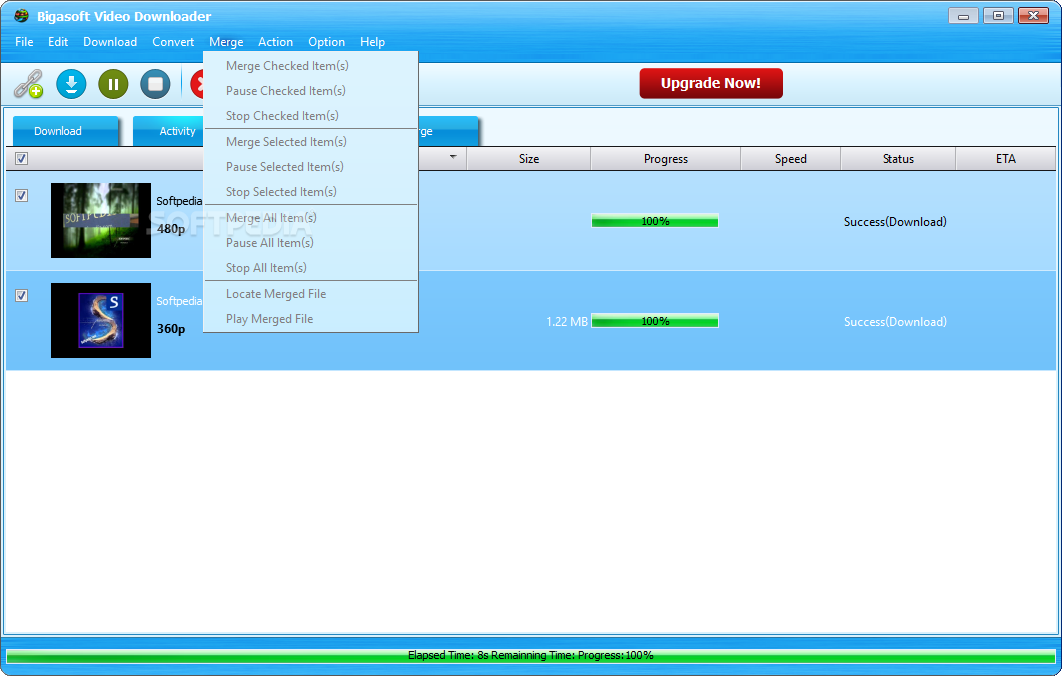1062x676 pixels.
Task: Choose Pause All Item(s)
Action: click(x=311, y=242)
